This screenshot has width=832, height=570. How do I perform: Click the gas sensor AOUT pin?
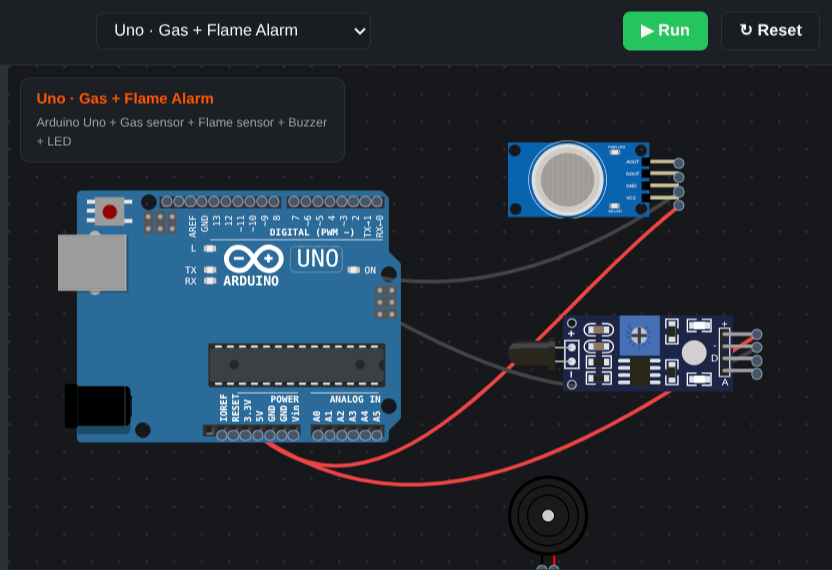(x=678, y=163)
